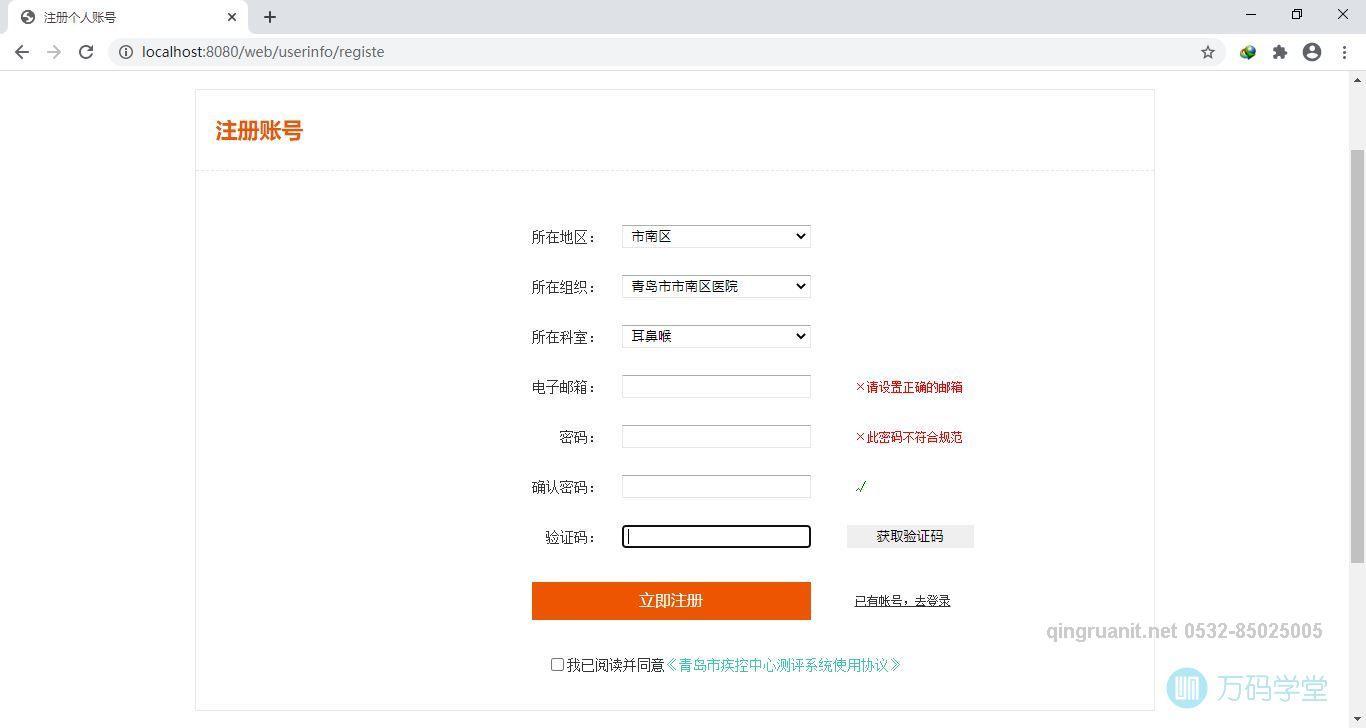Open the 青岛市疾控中心测评系统使用协议 agreement link

(784, 664)
